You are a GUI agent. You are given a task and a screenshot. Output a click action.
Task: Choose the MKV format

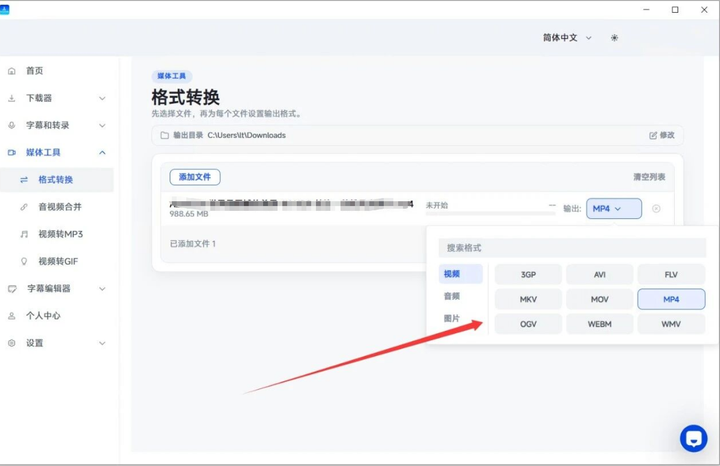(x=528, y=299)
